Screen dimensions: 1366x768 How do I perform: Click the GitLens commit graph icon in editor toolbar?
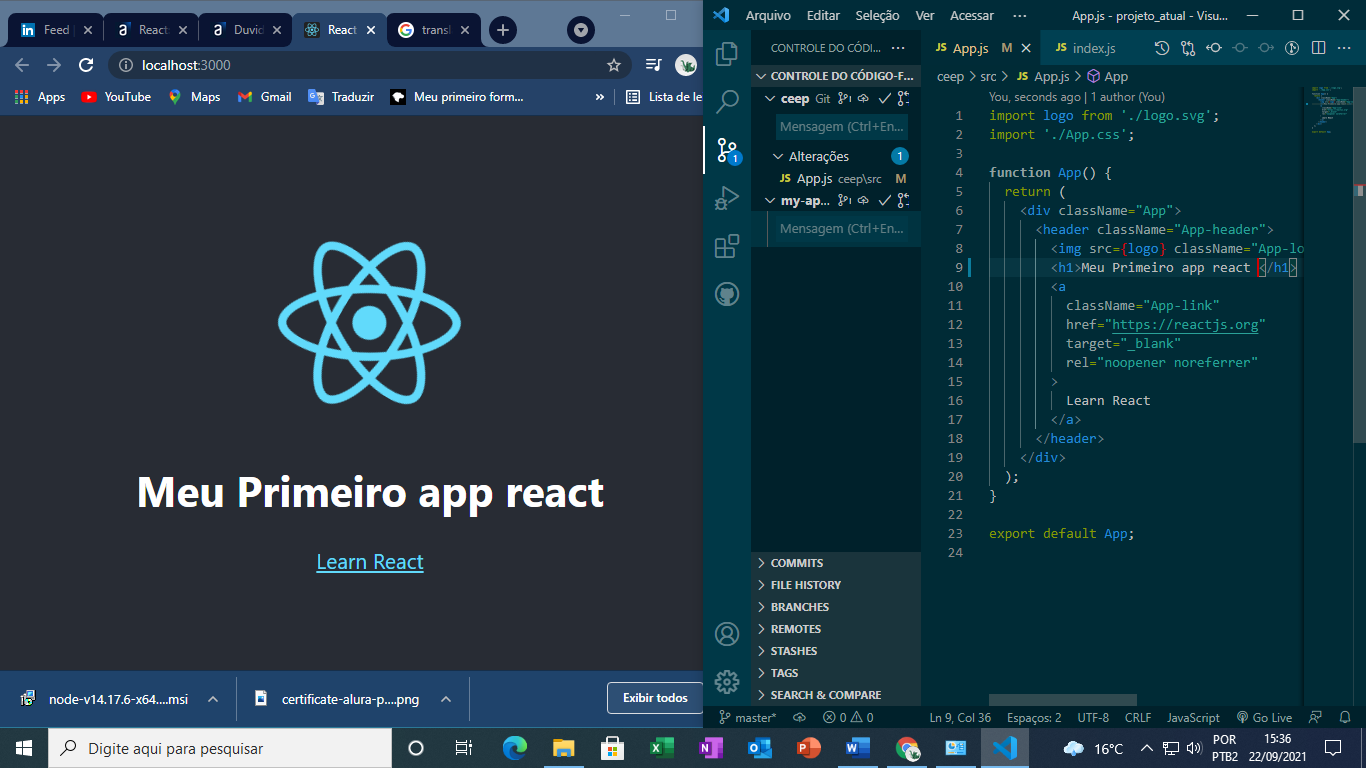click(1214, 47)
